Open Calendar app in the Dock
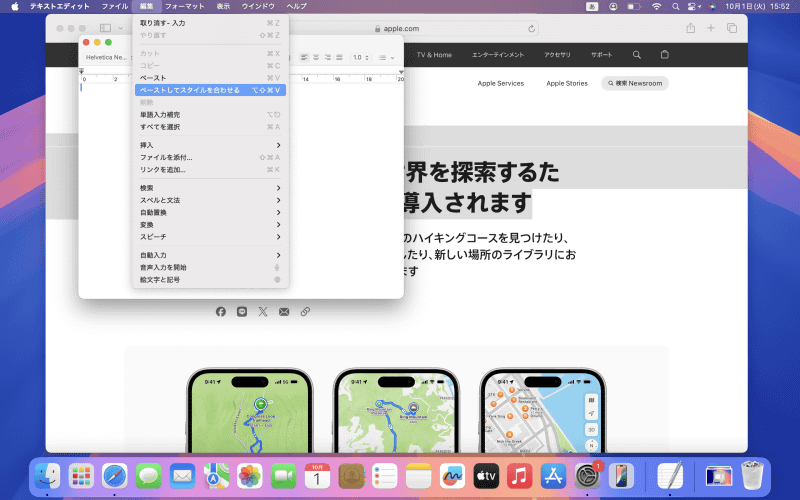Screen dimensions: 800x500 click(317, 476)
